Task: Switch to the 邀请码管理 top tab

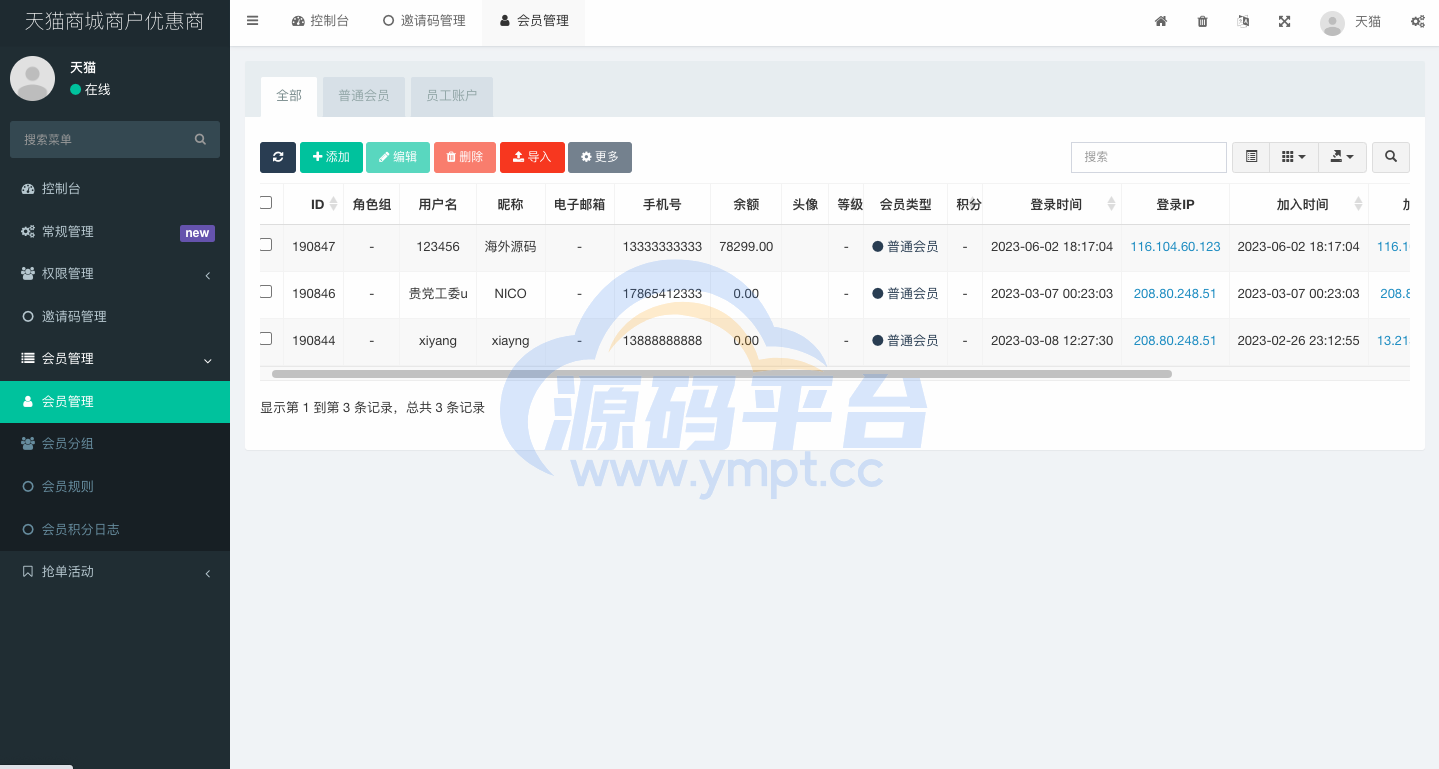Action: (x=424, y=21)
